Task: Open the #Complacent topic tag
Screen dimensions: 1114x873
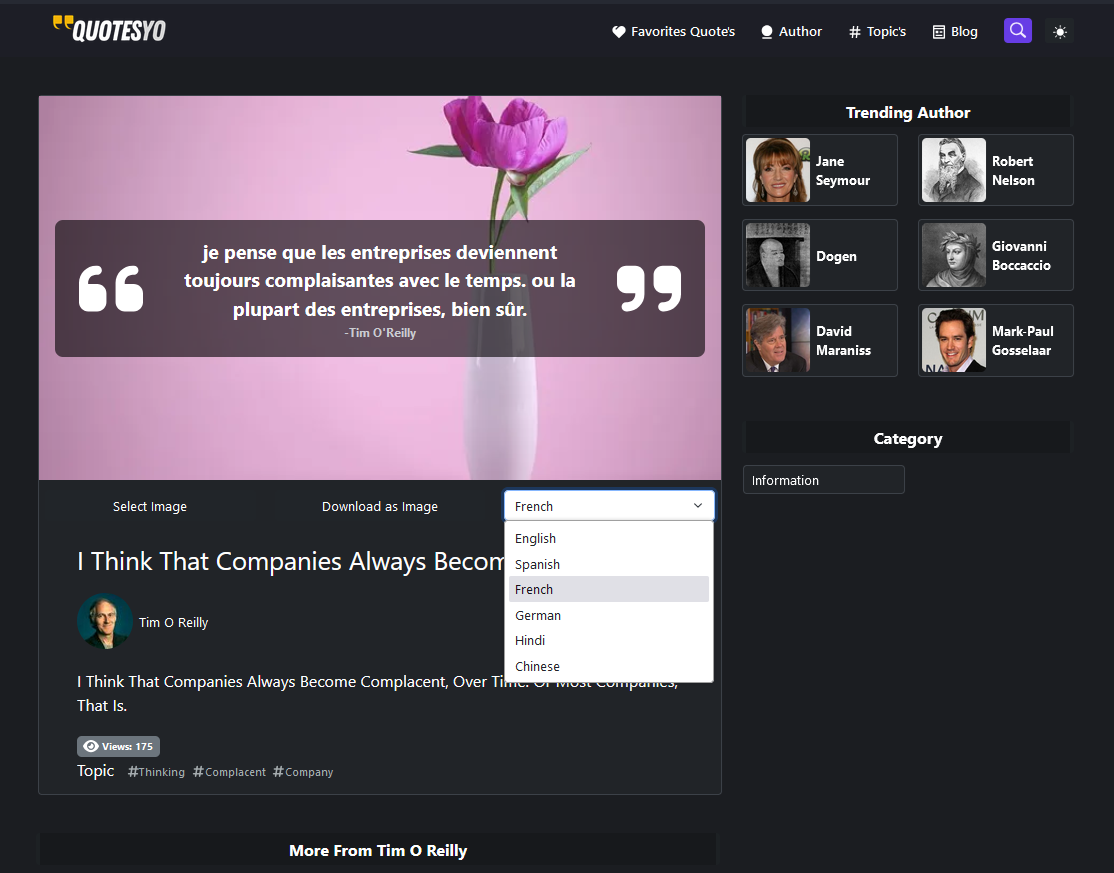Action: [x=229, y=772]
